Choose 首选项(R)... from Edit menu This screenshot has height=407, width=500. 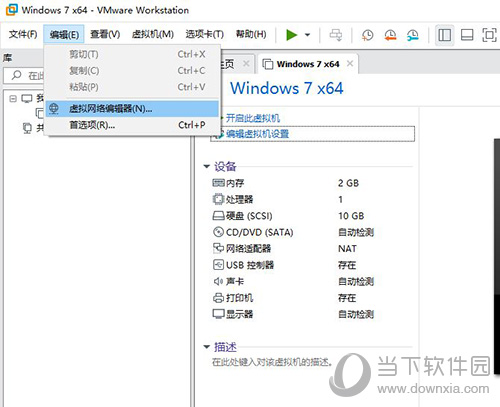click(x=132, y=125)
